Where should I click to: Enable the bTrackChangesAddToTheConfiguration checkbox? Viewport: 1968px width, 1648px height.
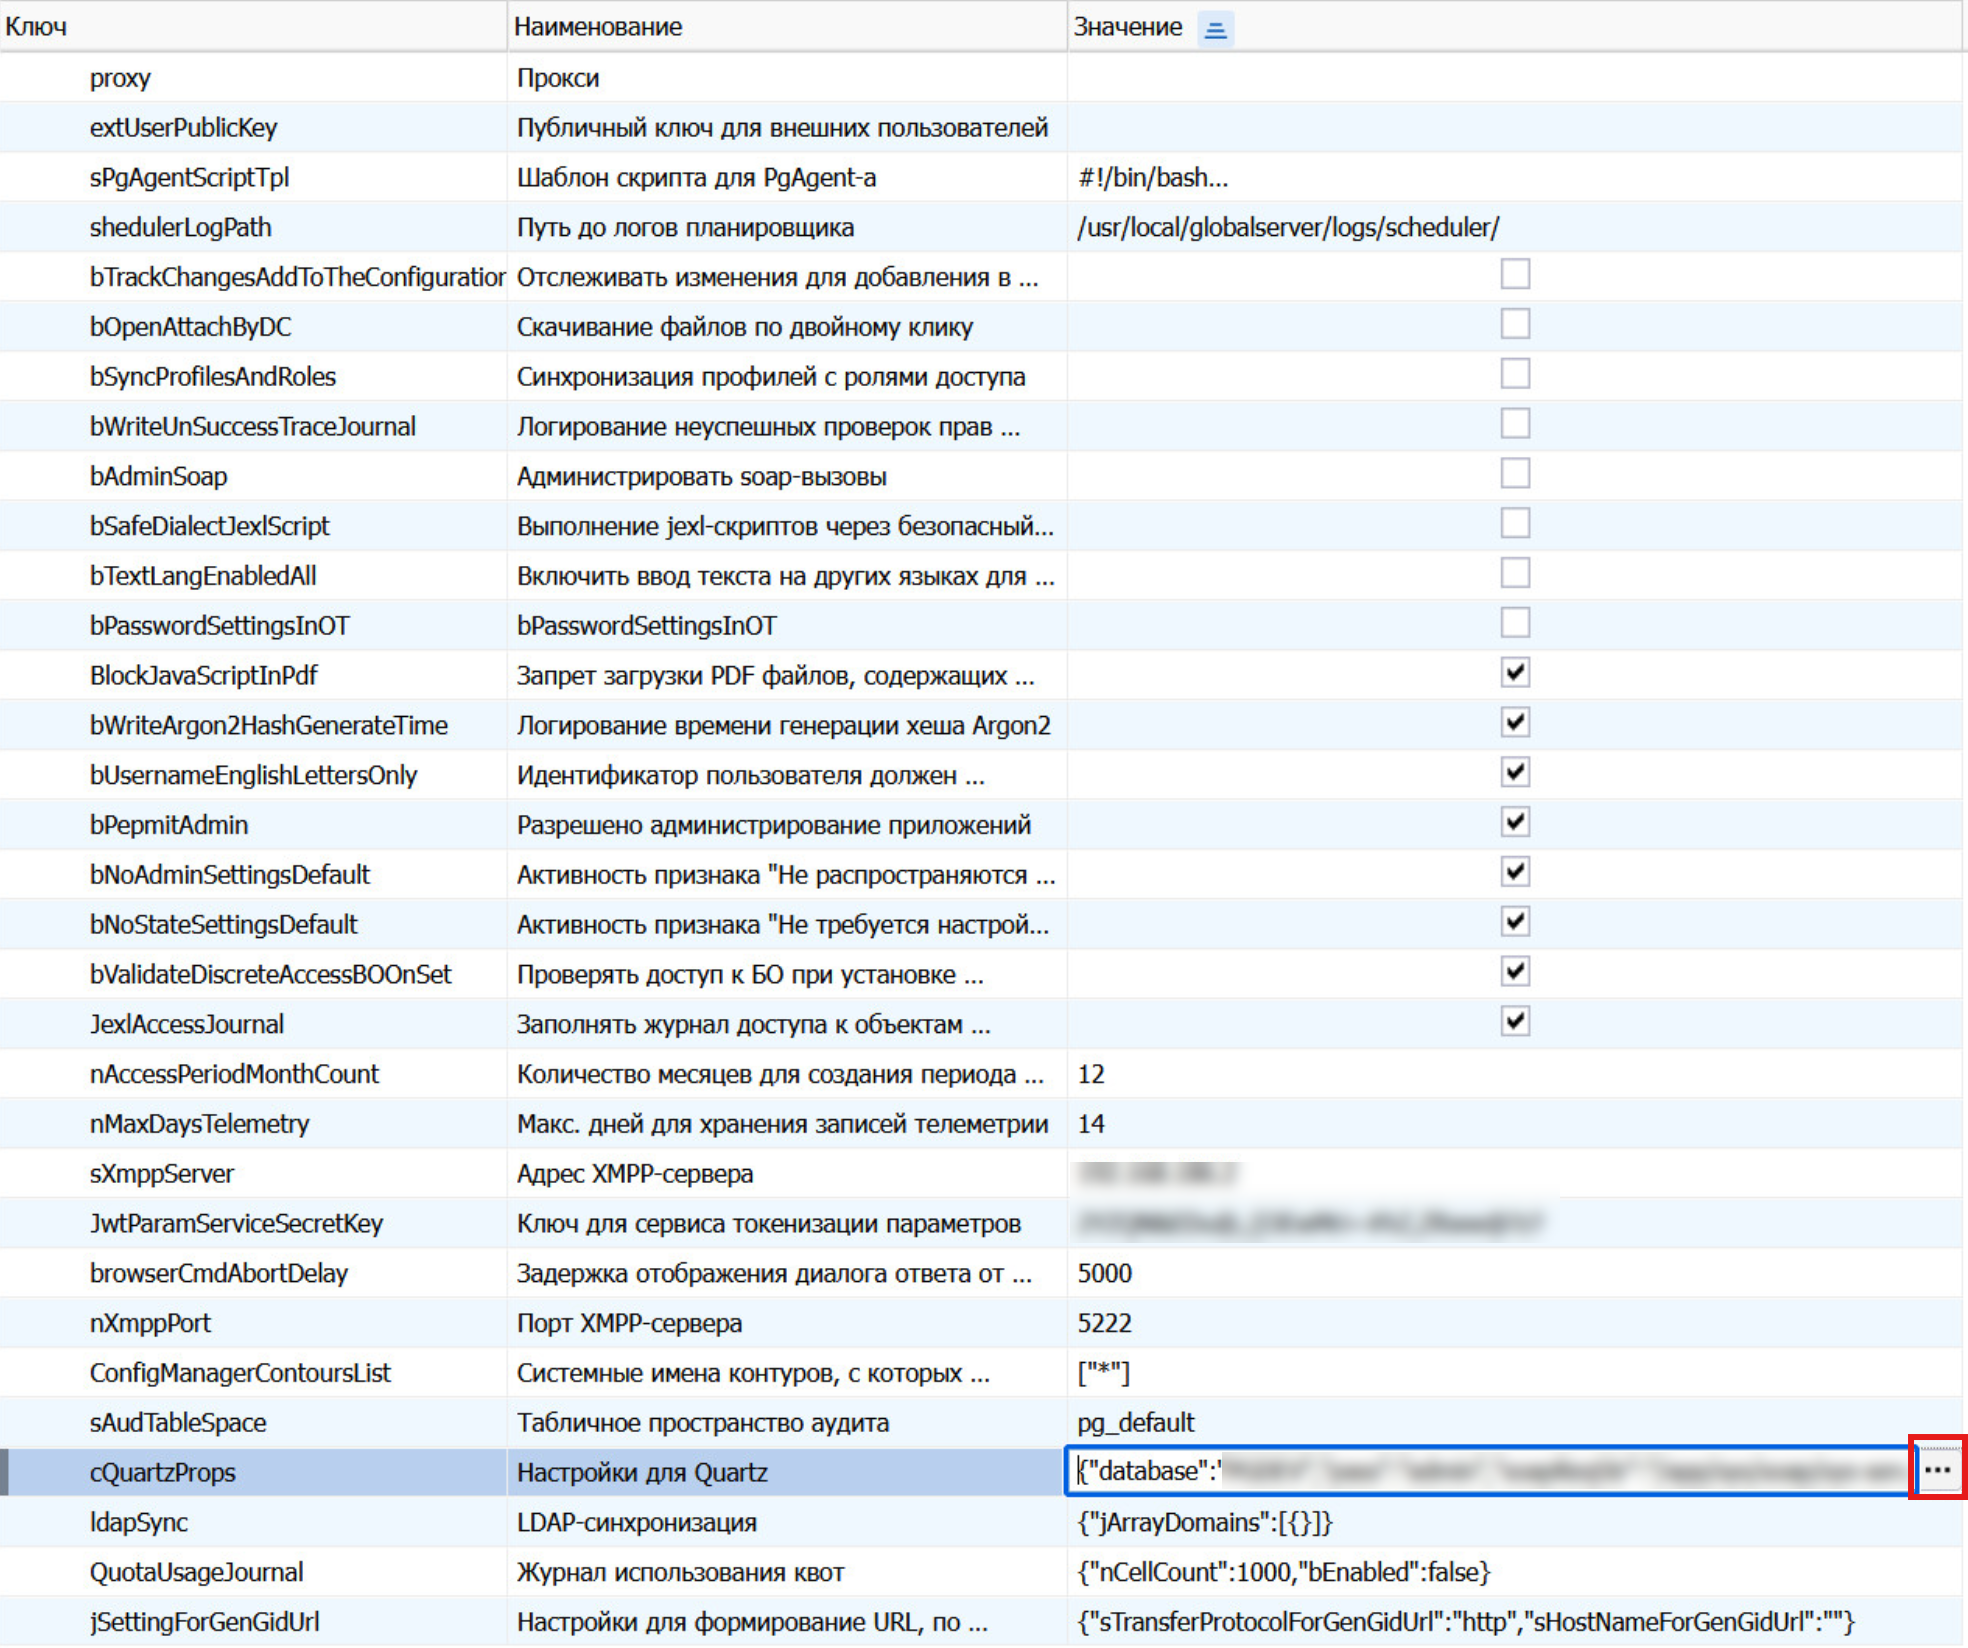(x=1514, y=274)
